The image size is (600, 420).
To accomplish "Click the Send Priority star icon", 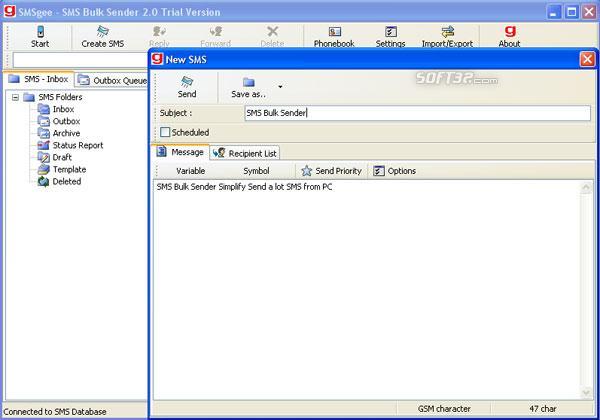I will click(x=307, y=171).
